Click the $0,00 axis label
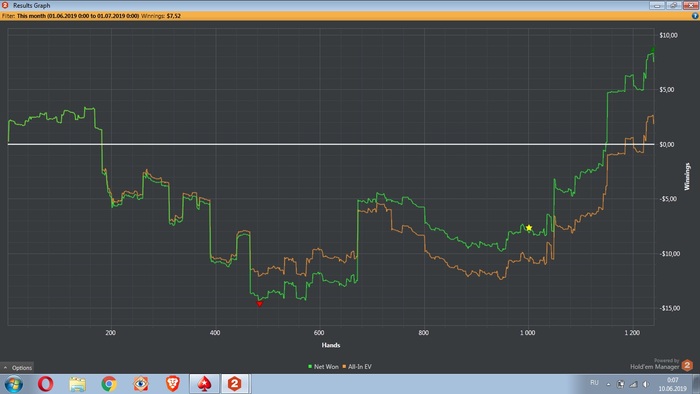This screenshot has width=700, height=394. [667, 145]
